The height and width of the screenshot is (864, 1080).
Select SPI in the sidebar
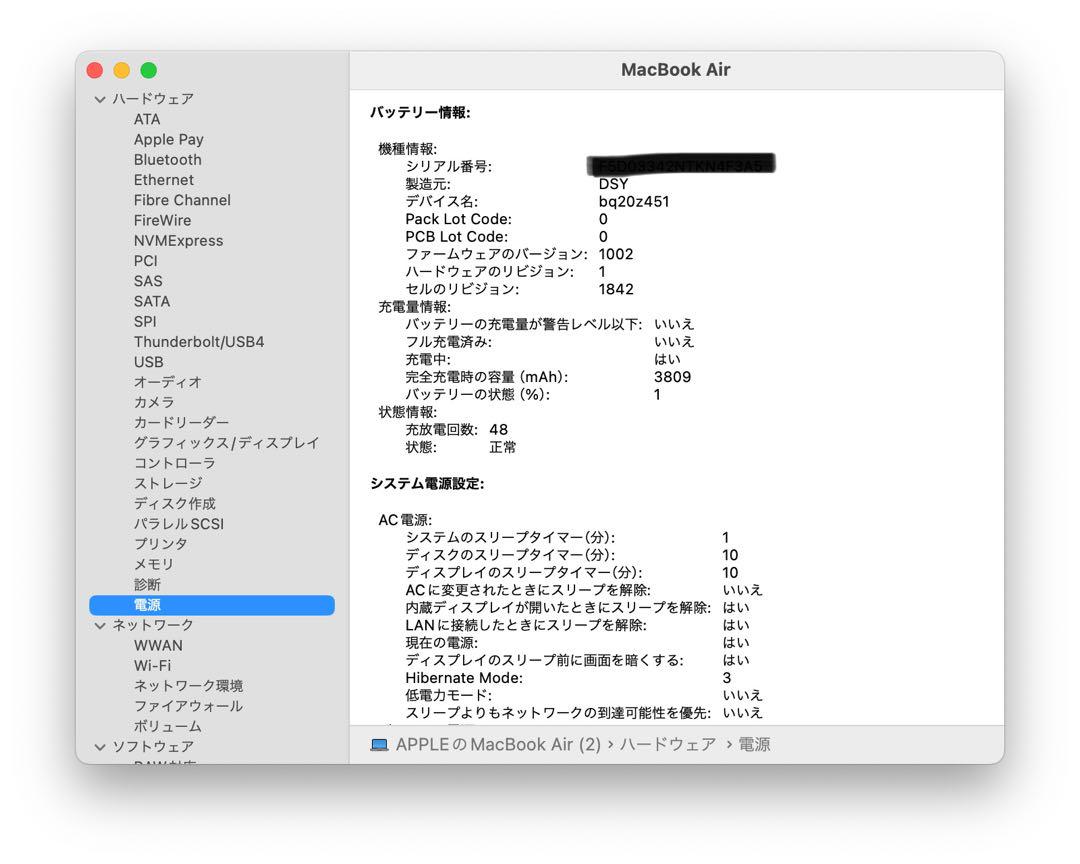145,322
